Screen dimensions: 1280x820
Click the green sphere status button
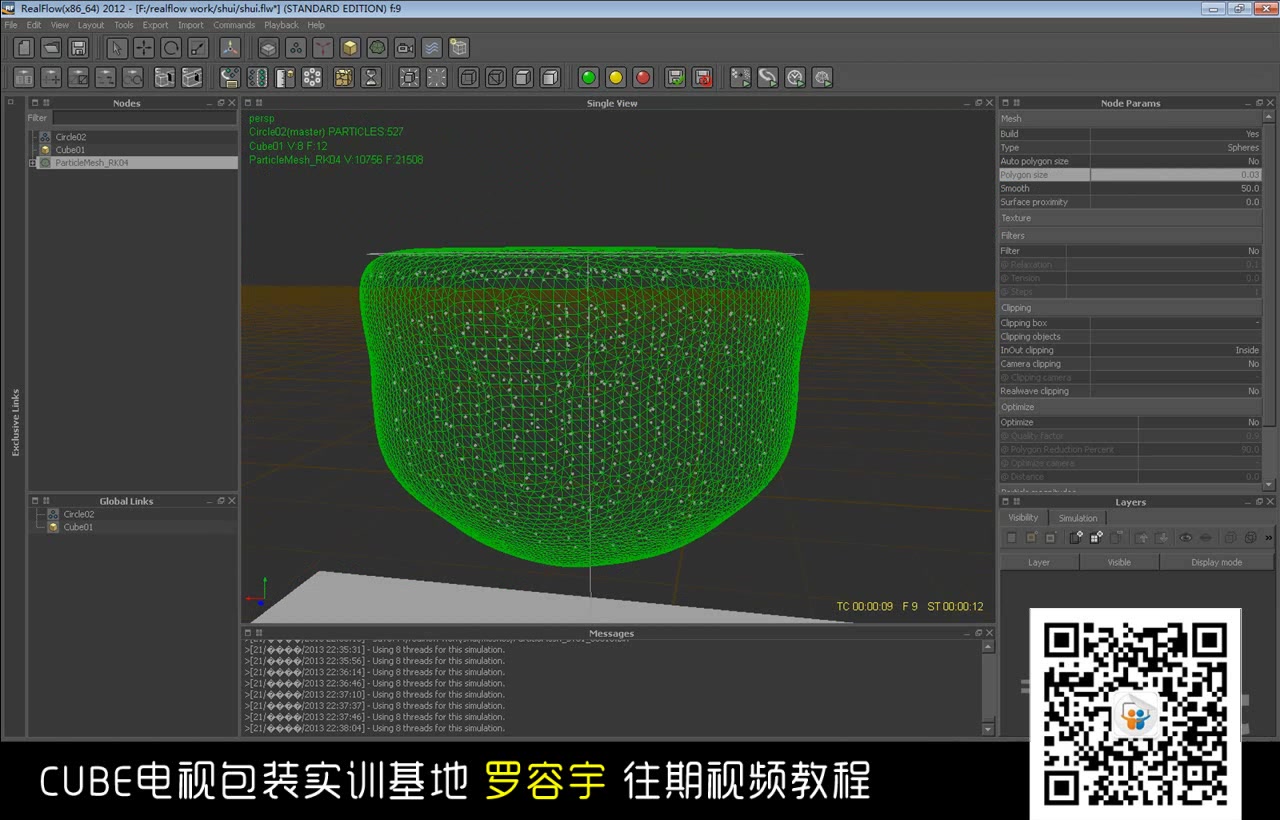tap(589, 78)
